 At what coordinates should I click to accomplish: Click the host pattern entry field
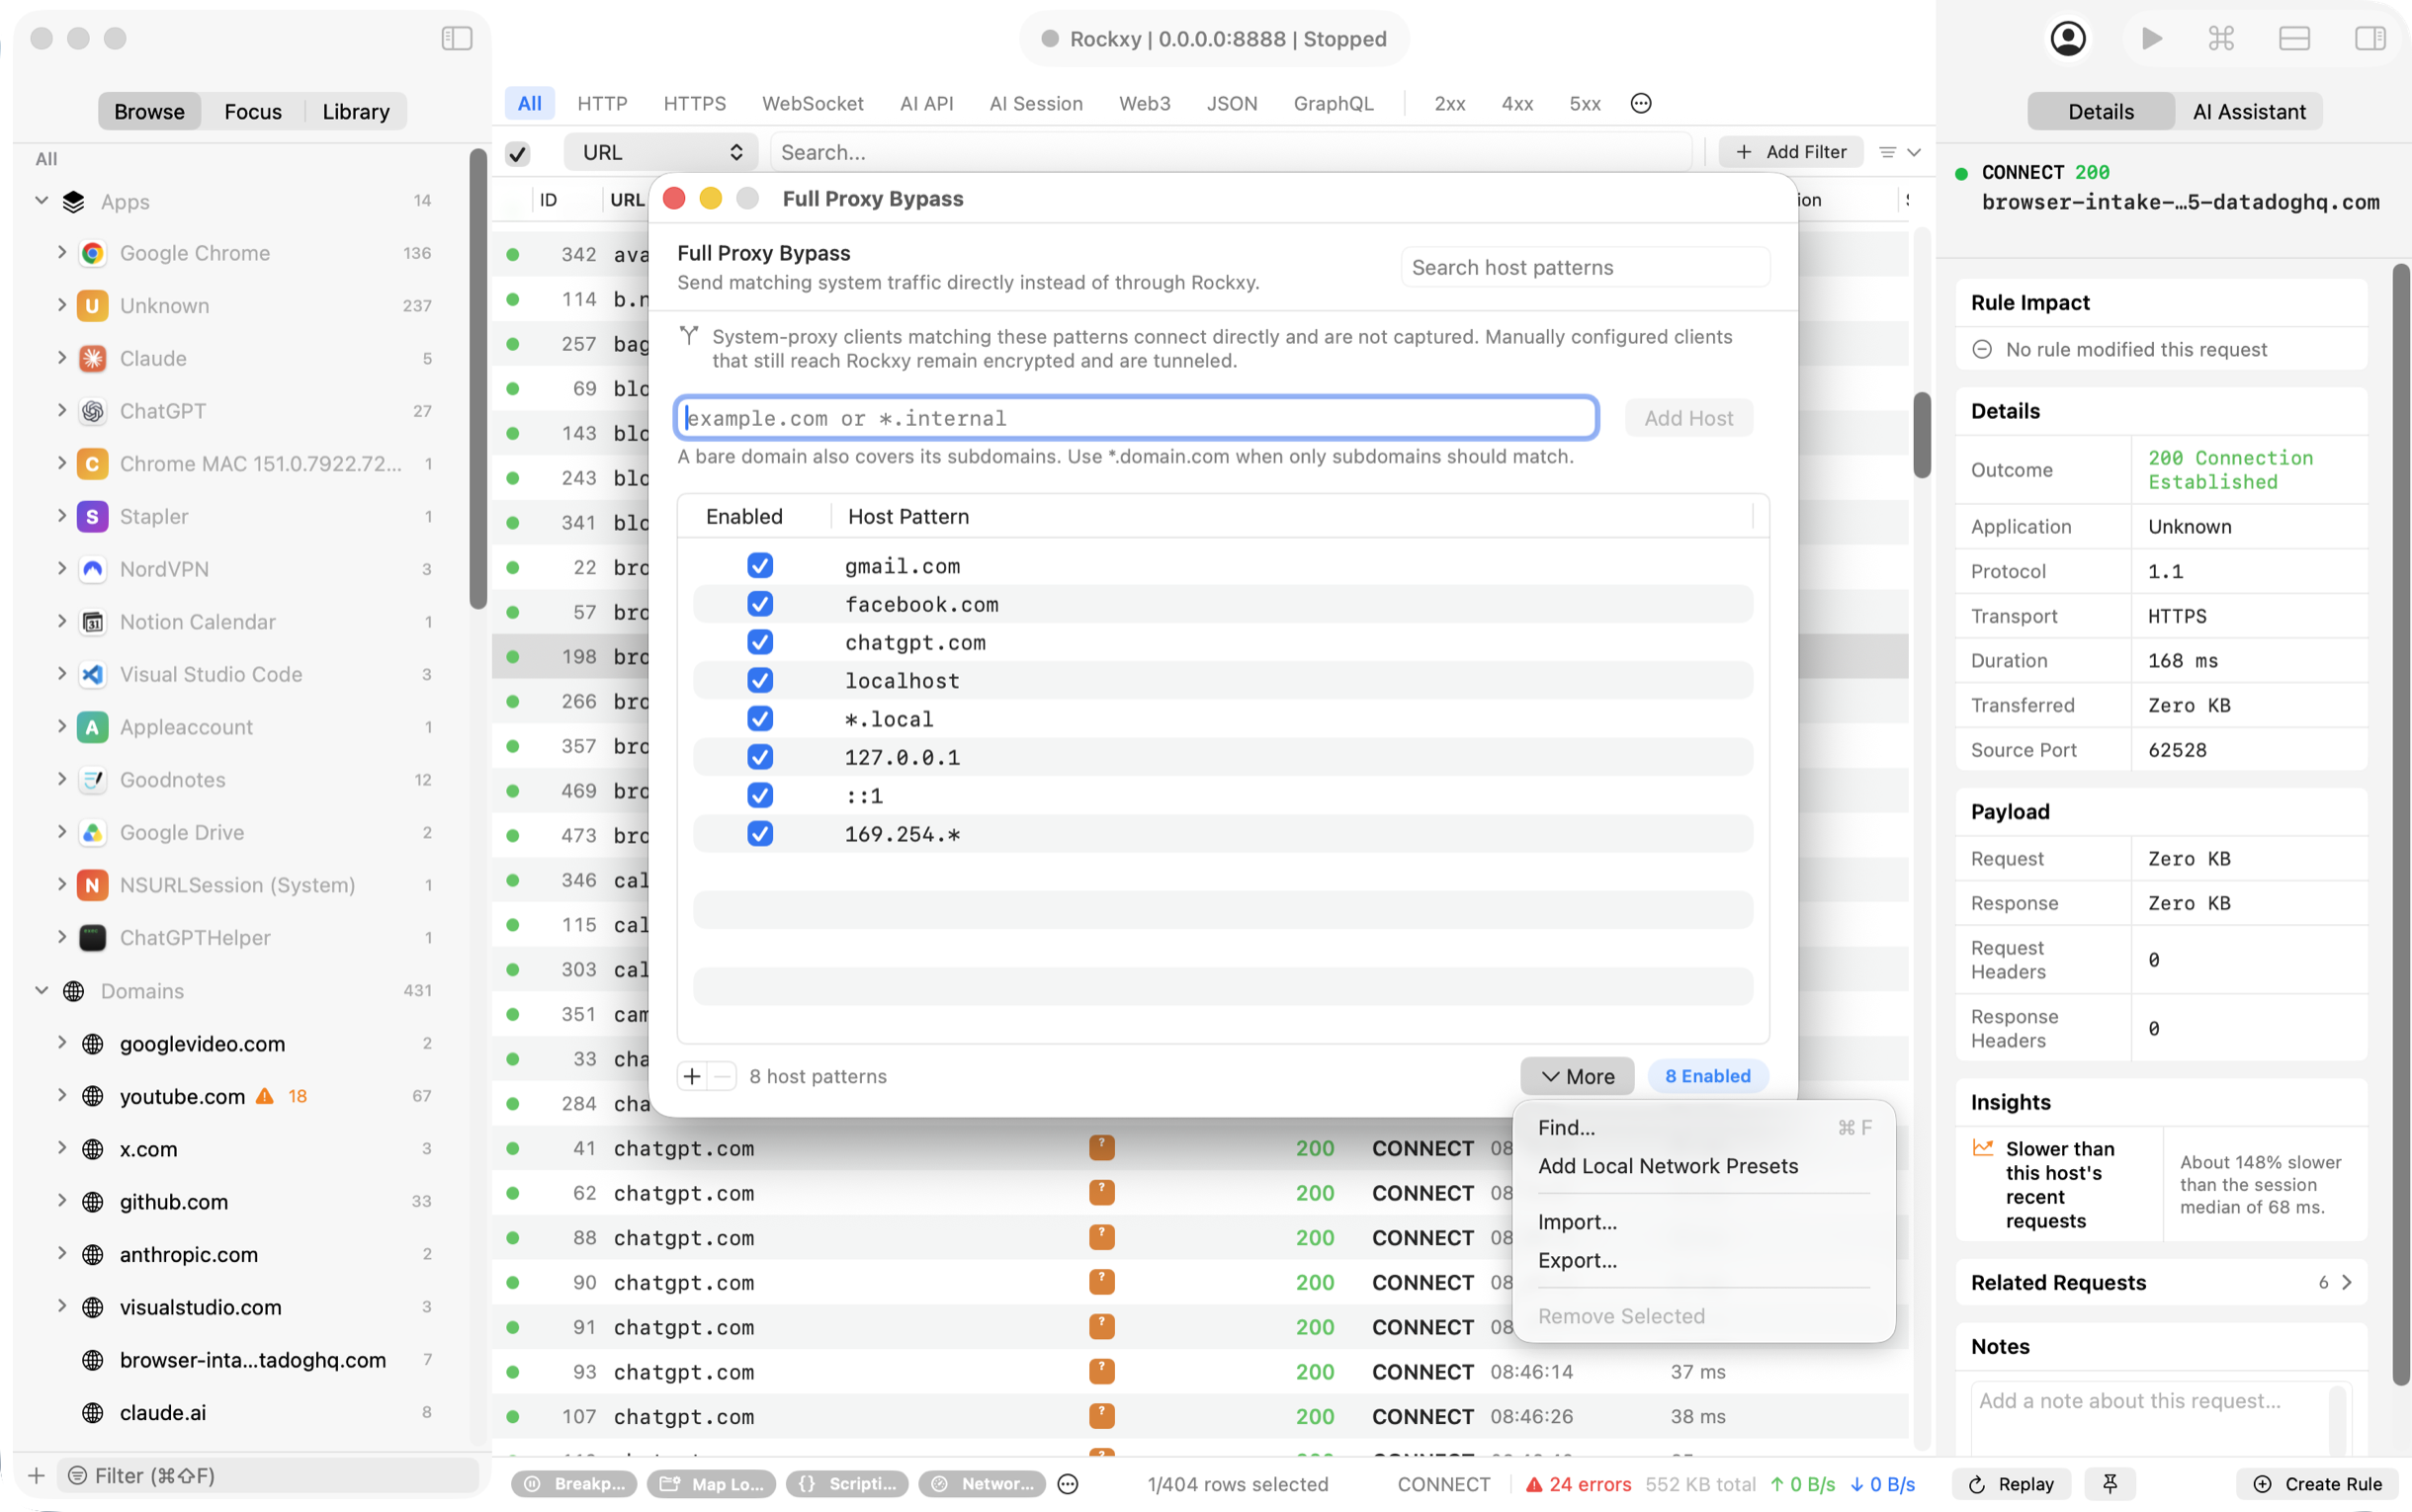pos(1136,418)
